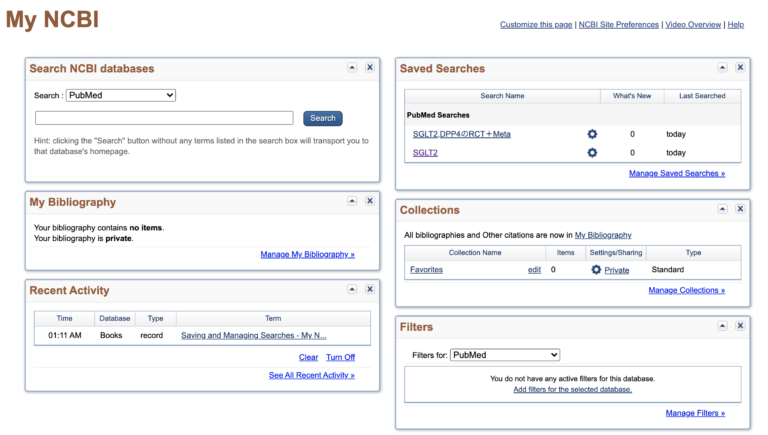Collapse the My Bibliography panel
The image size is (768, 435).
[x=352, y=201]
